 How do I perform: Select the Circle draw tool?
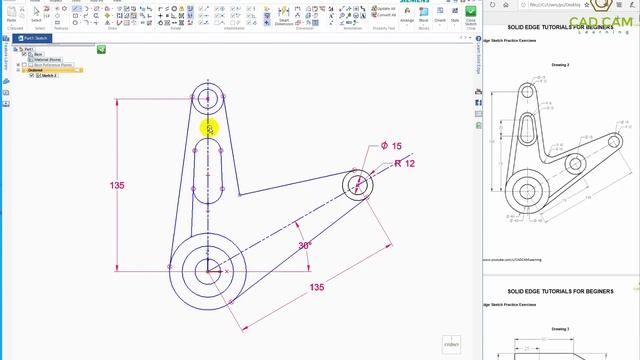pos(75,23)
